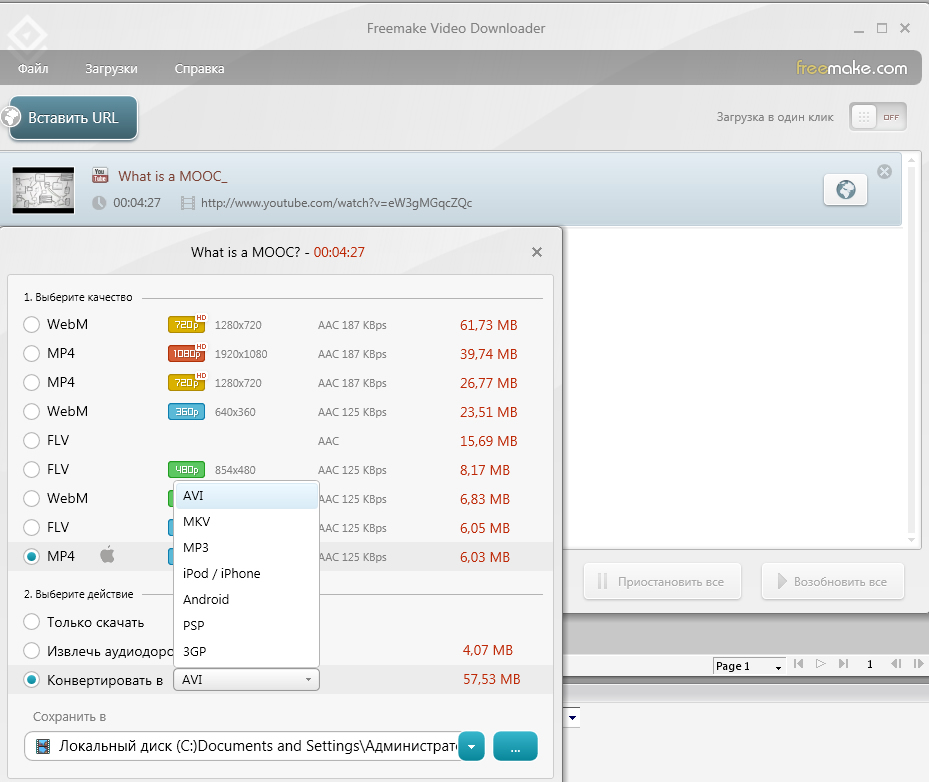The width and height of the screenshot is (929, 782).
Task: Select MP4 1920x1080 quality option
Action: [x=31, y=354]
